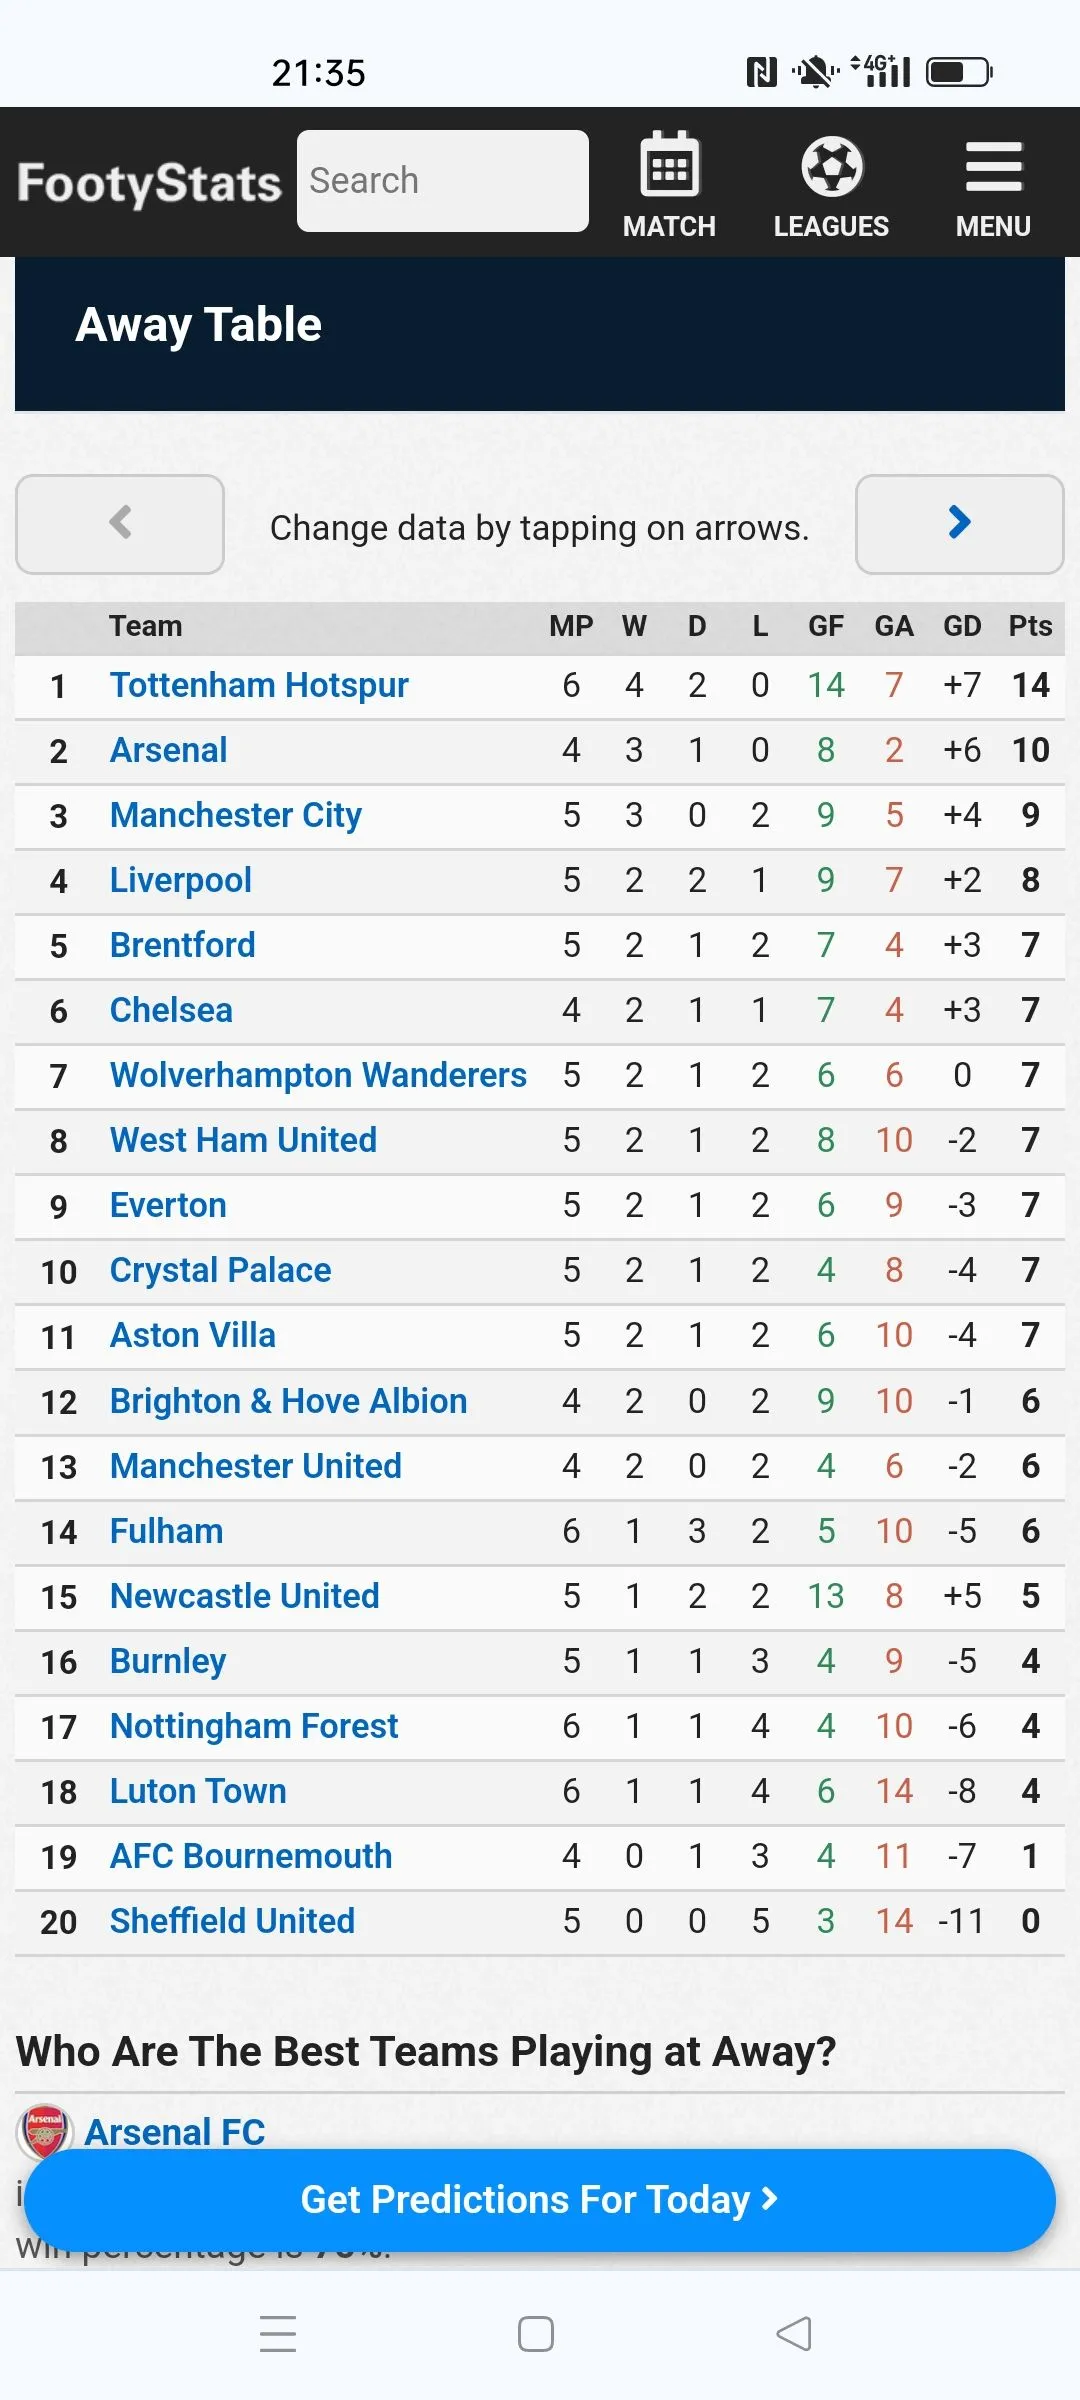
Task: Go to the previous data set with left arrow
Action: coord(120,524)
